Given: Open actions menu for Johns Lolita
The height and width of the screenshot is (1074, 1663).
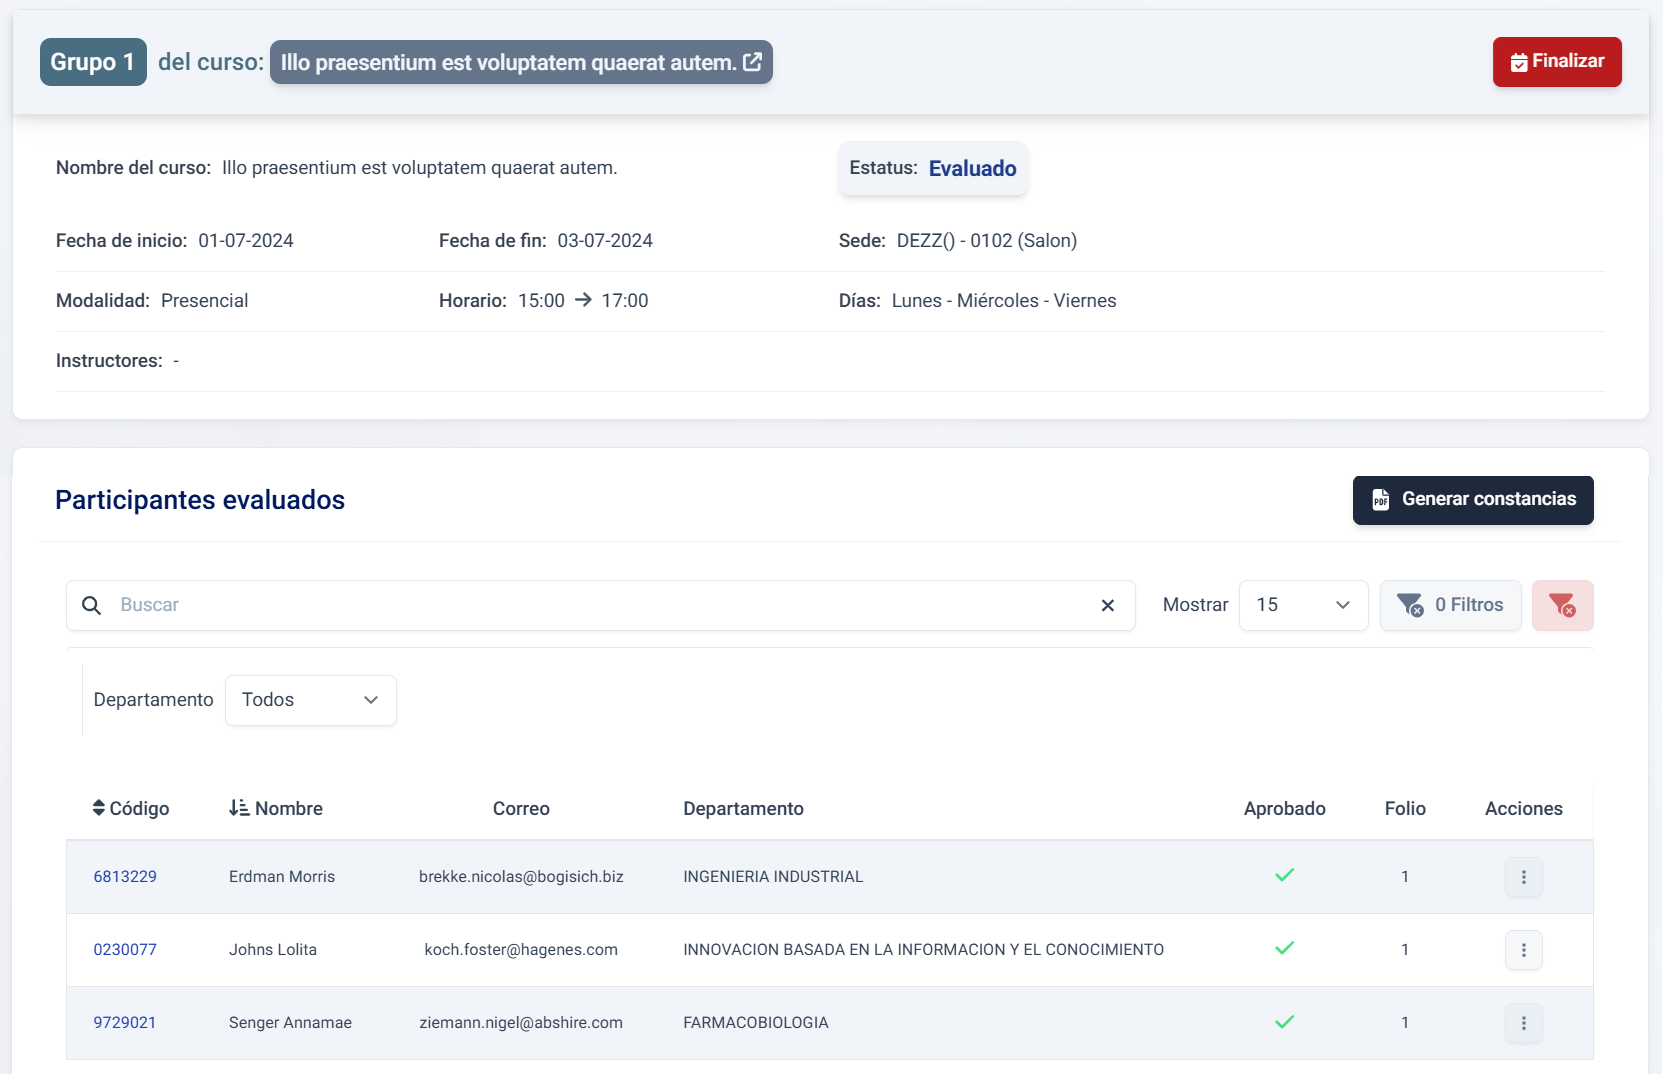Looking at the screenshot, I should (1523, 950).
